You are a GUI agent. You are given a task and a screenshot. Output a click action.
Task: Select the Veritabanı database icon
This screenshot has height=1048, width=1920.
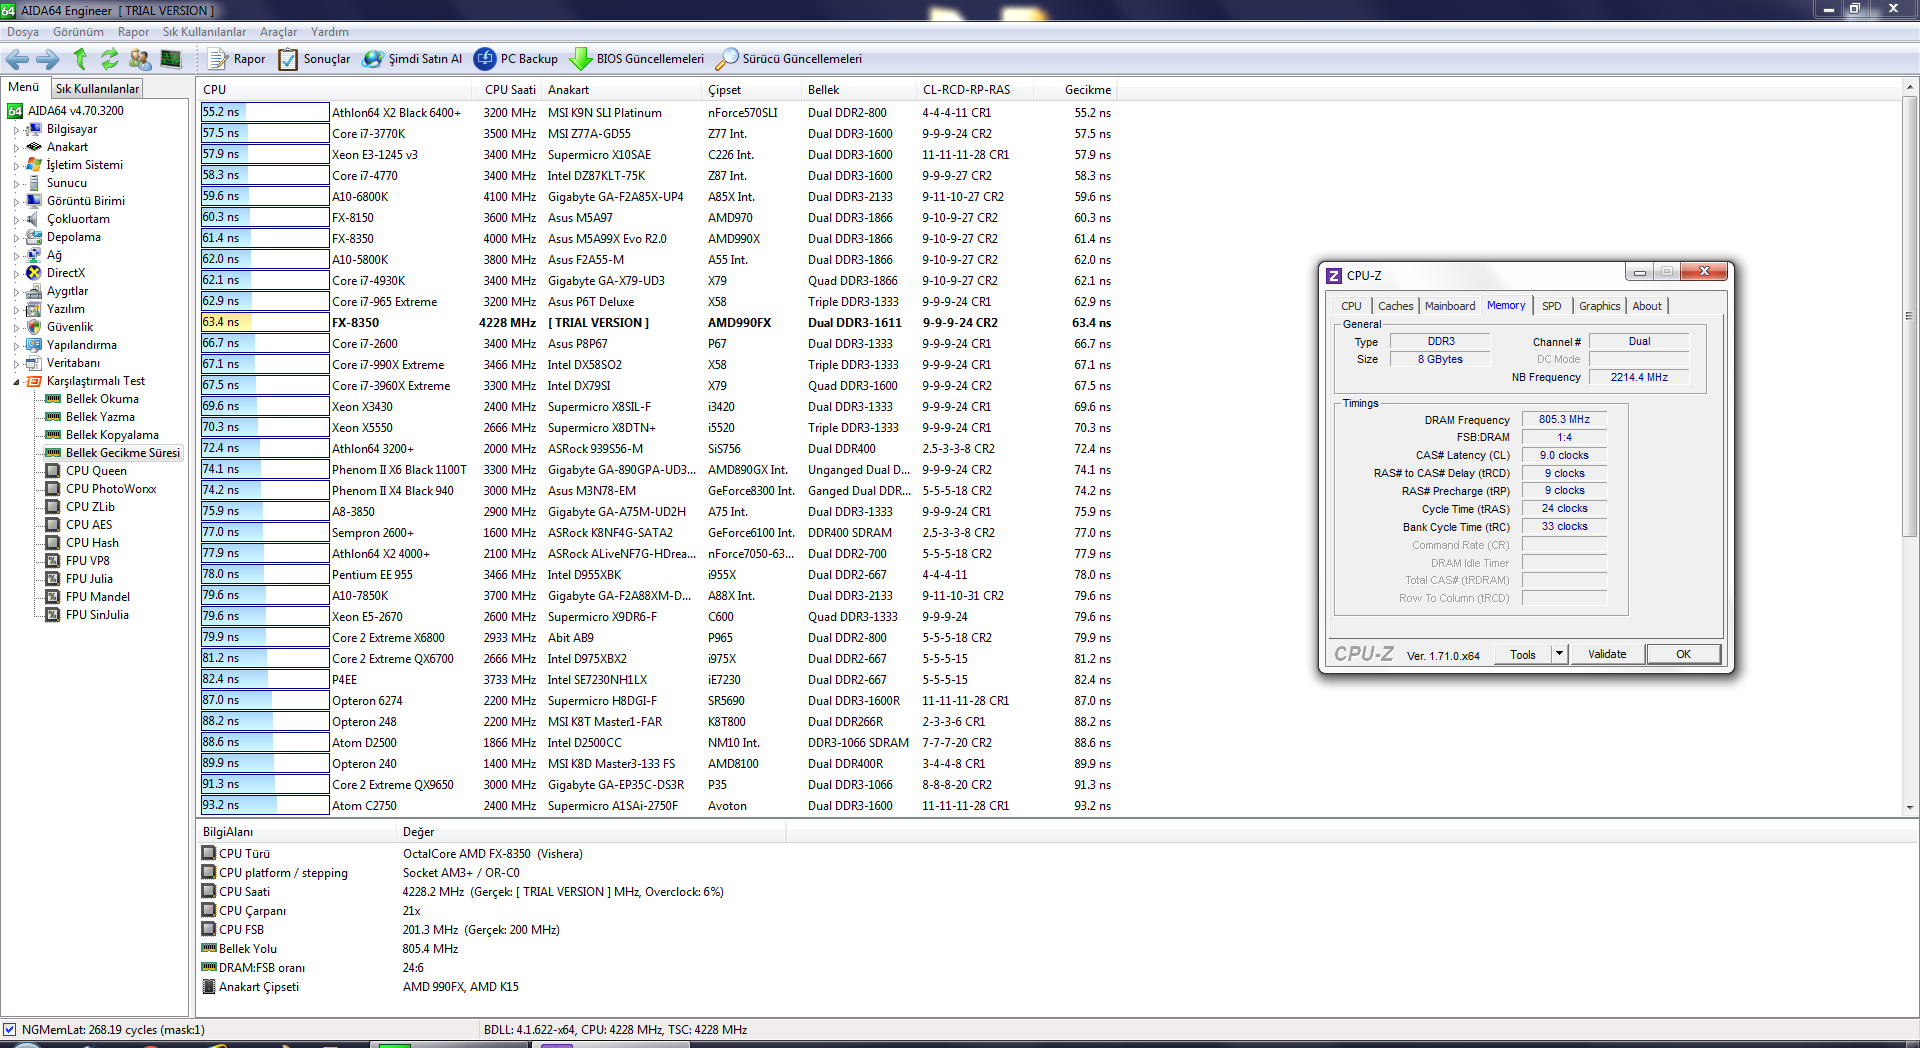(x=34, y=363)
